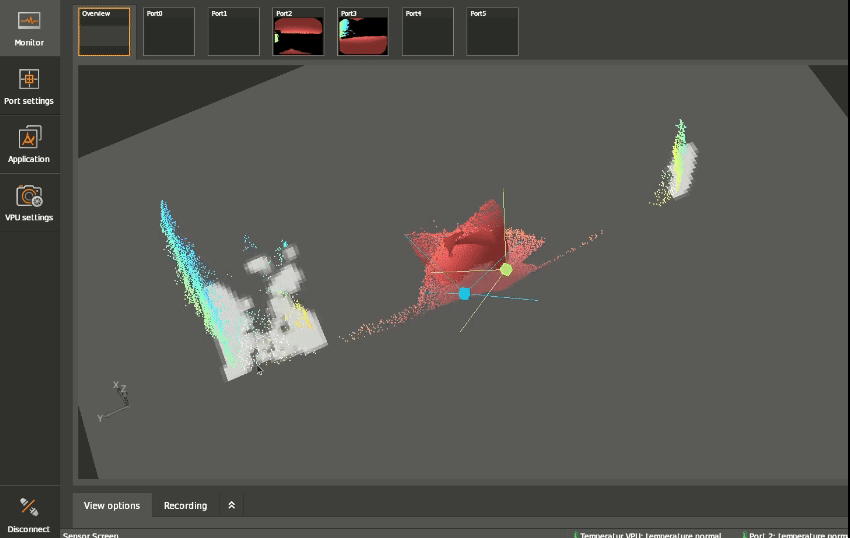The width and height of the screenshot is (850, 538).
Task: Switch to the Recording tab
Action: tap(185, 505)
